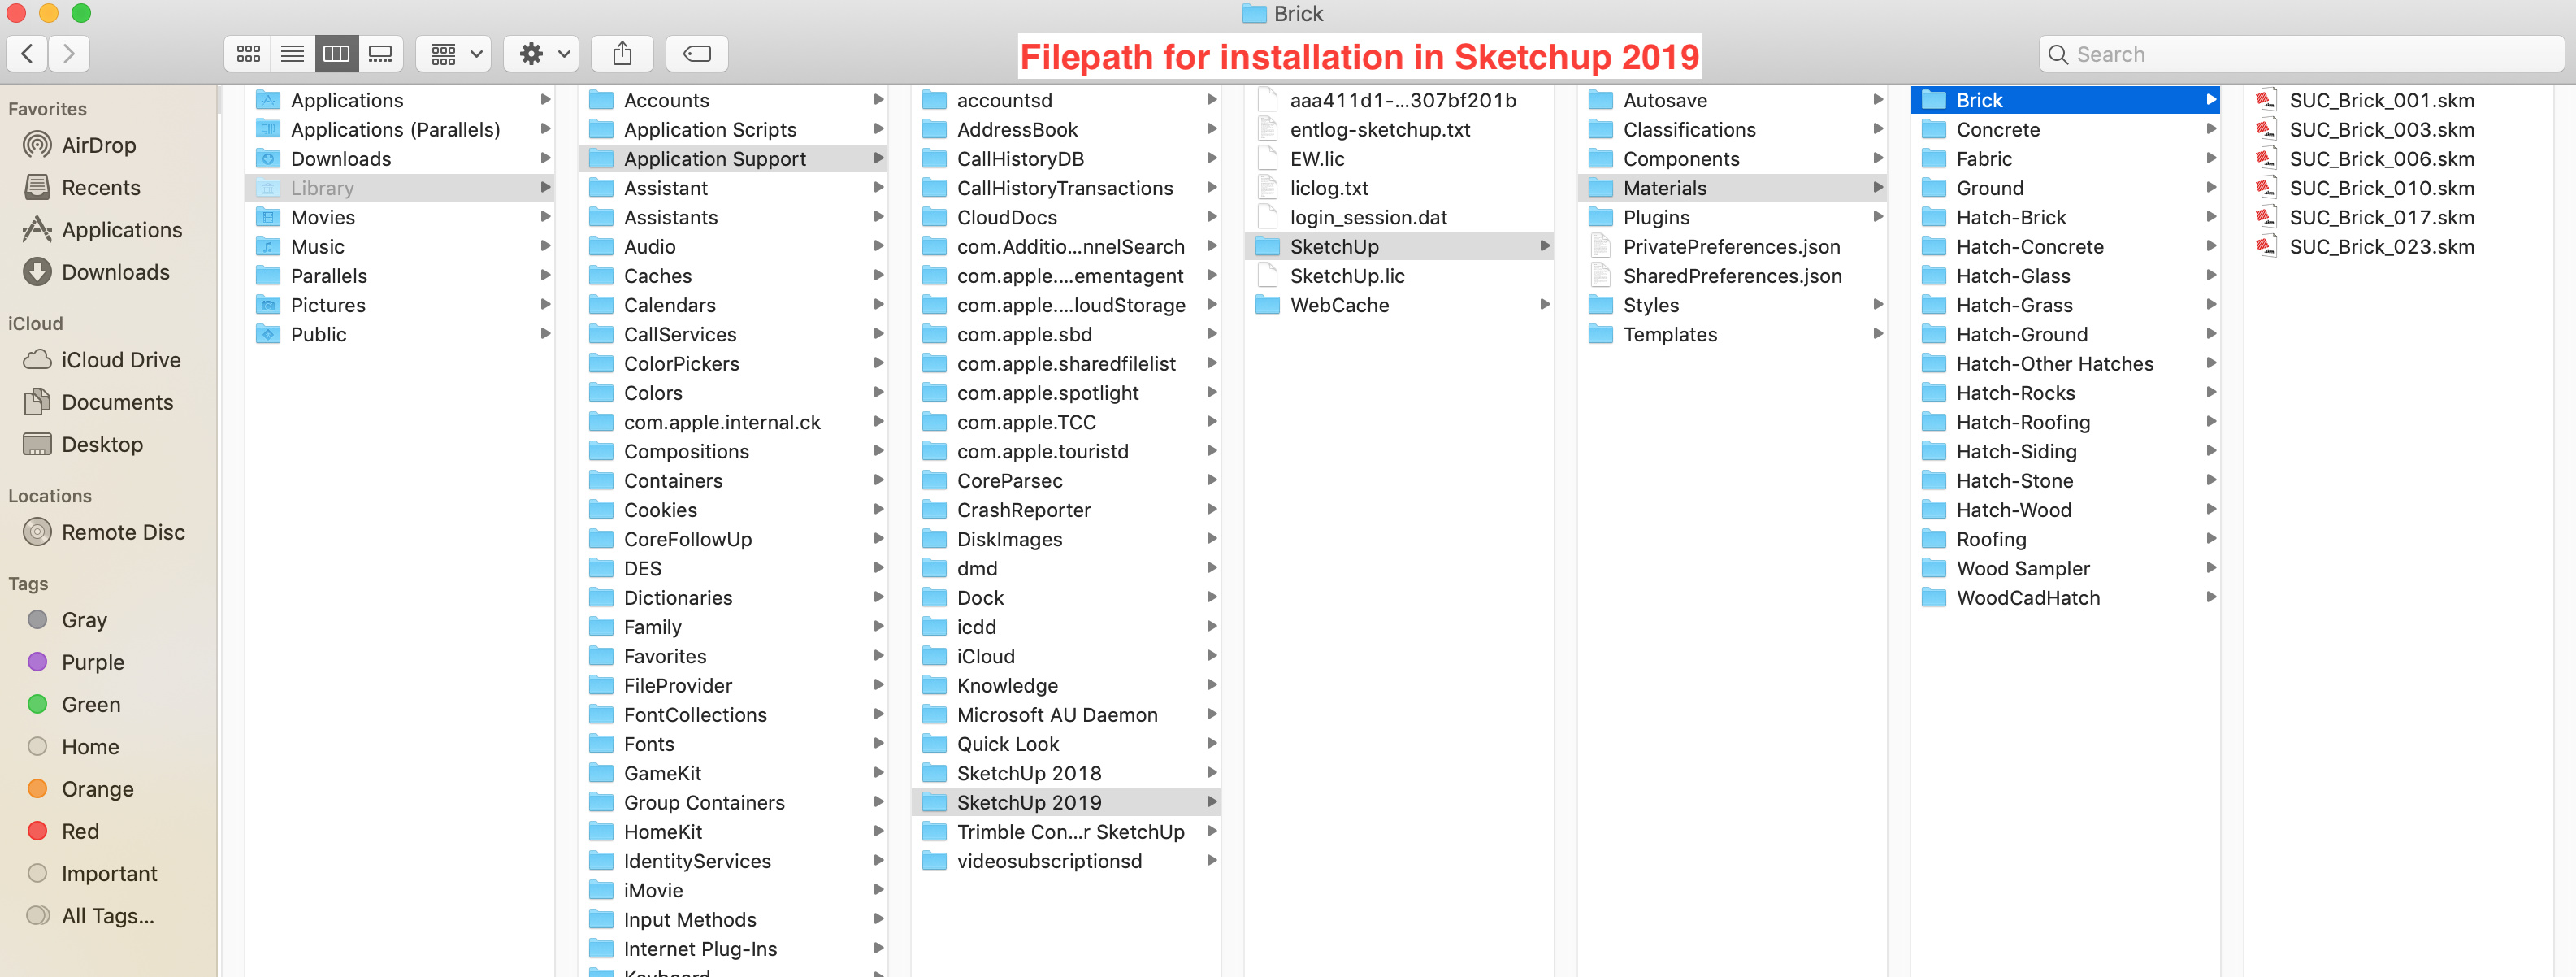
Task: Select the Applications (Parallels) folder
Action: coord(399,129)
